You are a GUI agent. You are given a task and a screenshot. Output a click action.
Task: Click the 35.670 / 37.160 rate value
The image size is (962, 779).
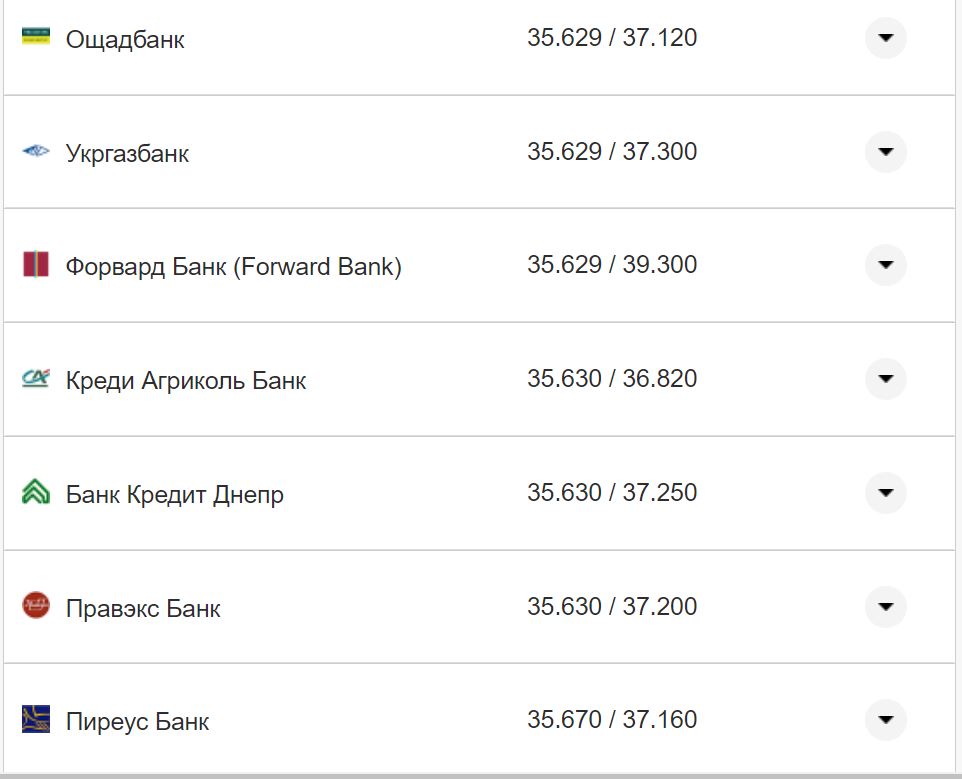tap(614, 718)
